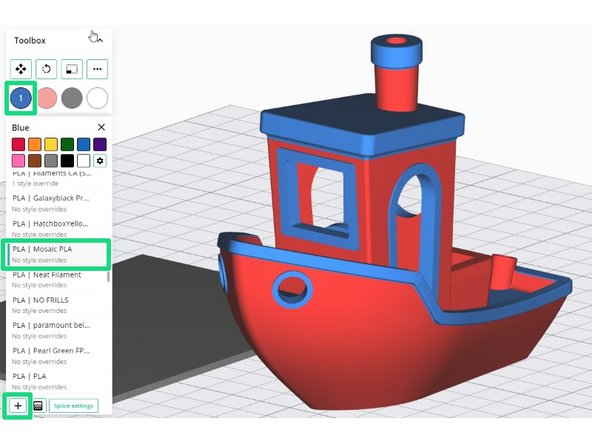The width and height of the screenshot is (592, 444).
Task: Pick the purple color swatch
Action: [x=100, y=144]
